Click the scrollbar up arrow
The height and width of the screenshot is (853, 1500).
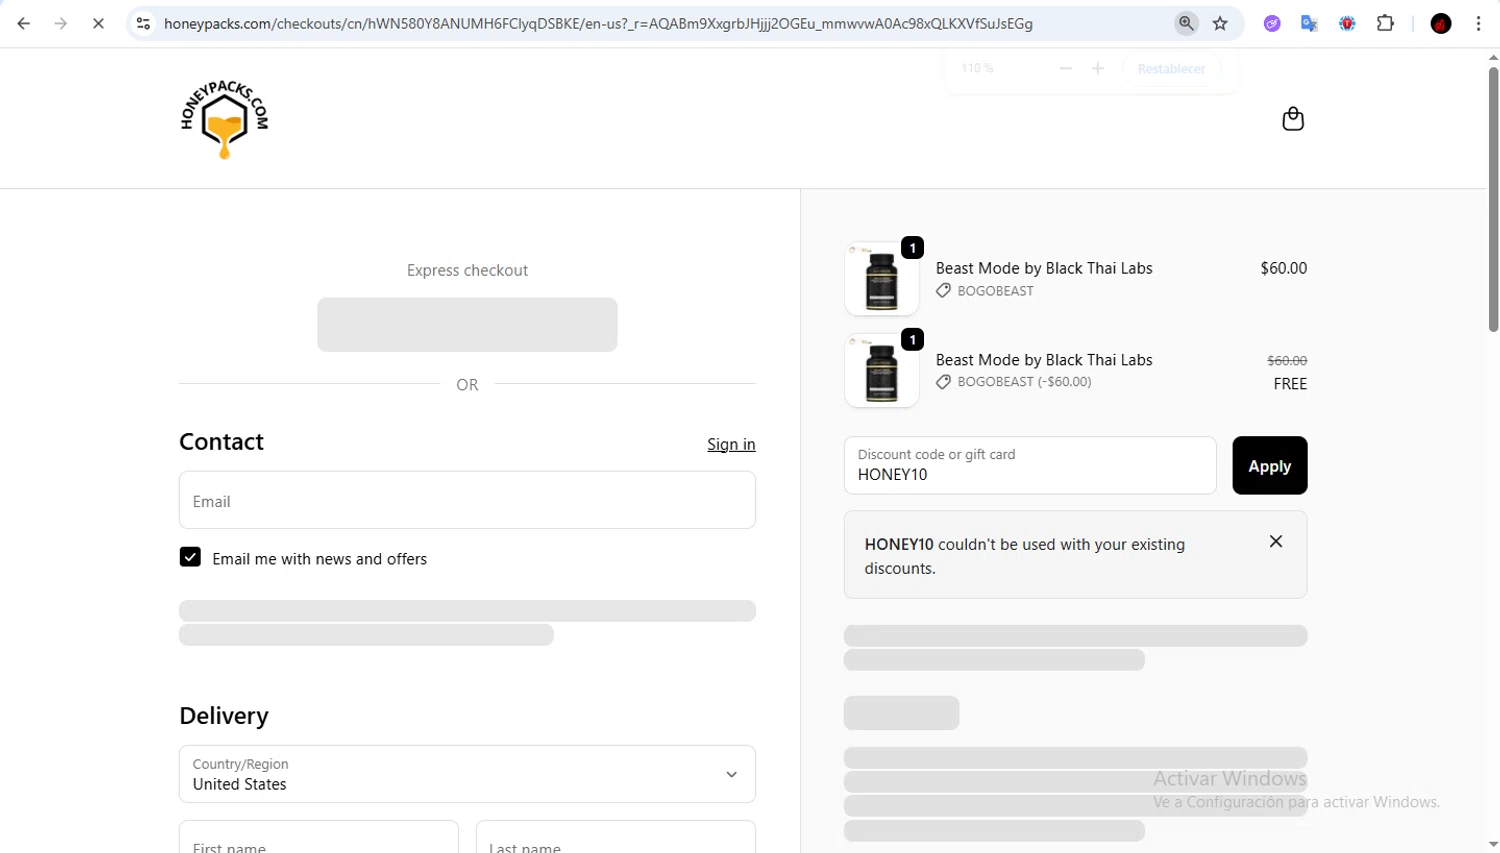(x=1493, y=57)
